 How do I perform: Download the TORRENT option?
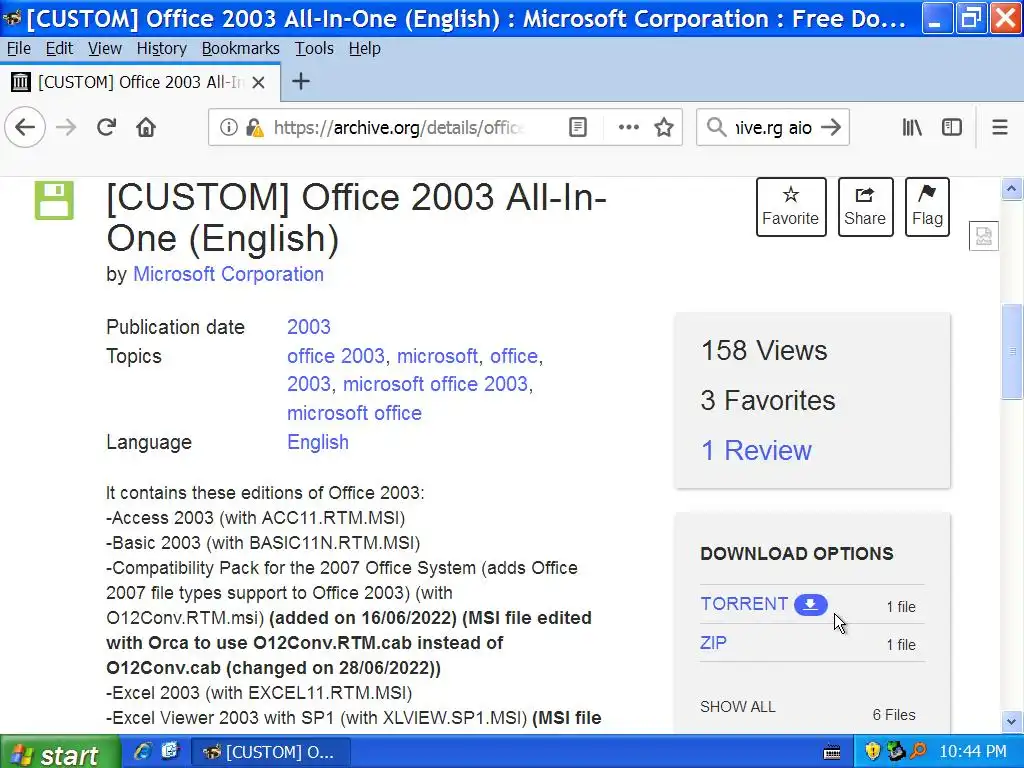tap(744, 604)
